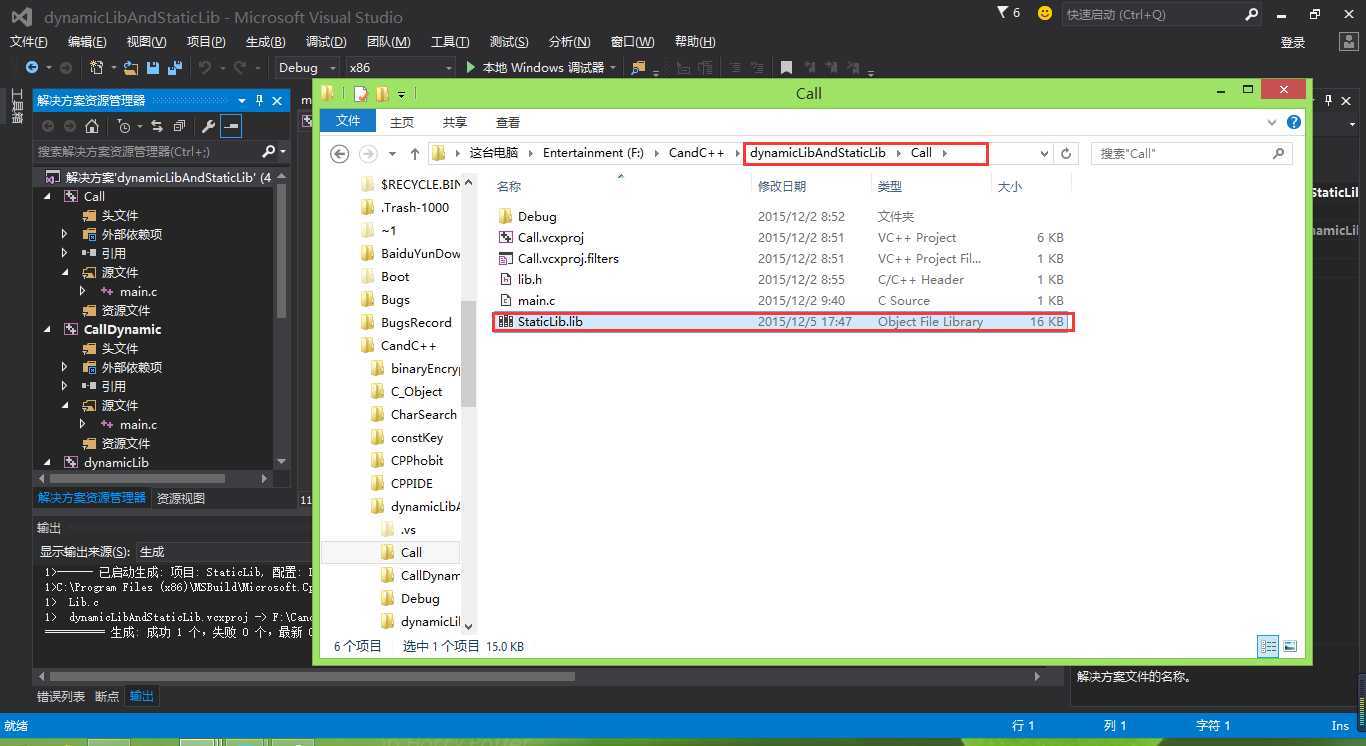Image resolution: width=1366 pixels, height=746 pixels.
Task: Open the 文件 tab in explorer ribbon
Action: [x=348, y=121]
